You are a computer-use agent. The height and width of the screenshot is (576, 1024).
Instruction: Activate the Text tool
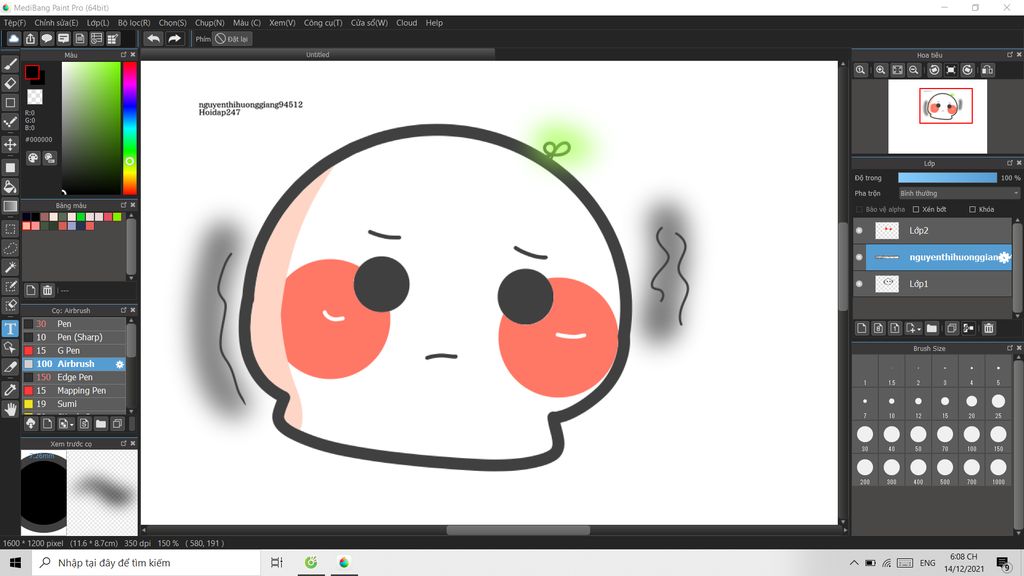click(x=10, y=328)
